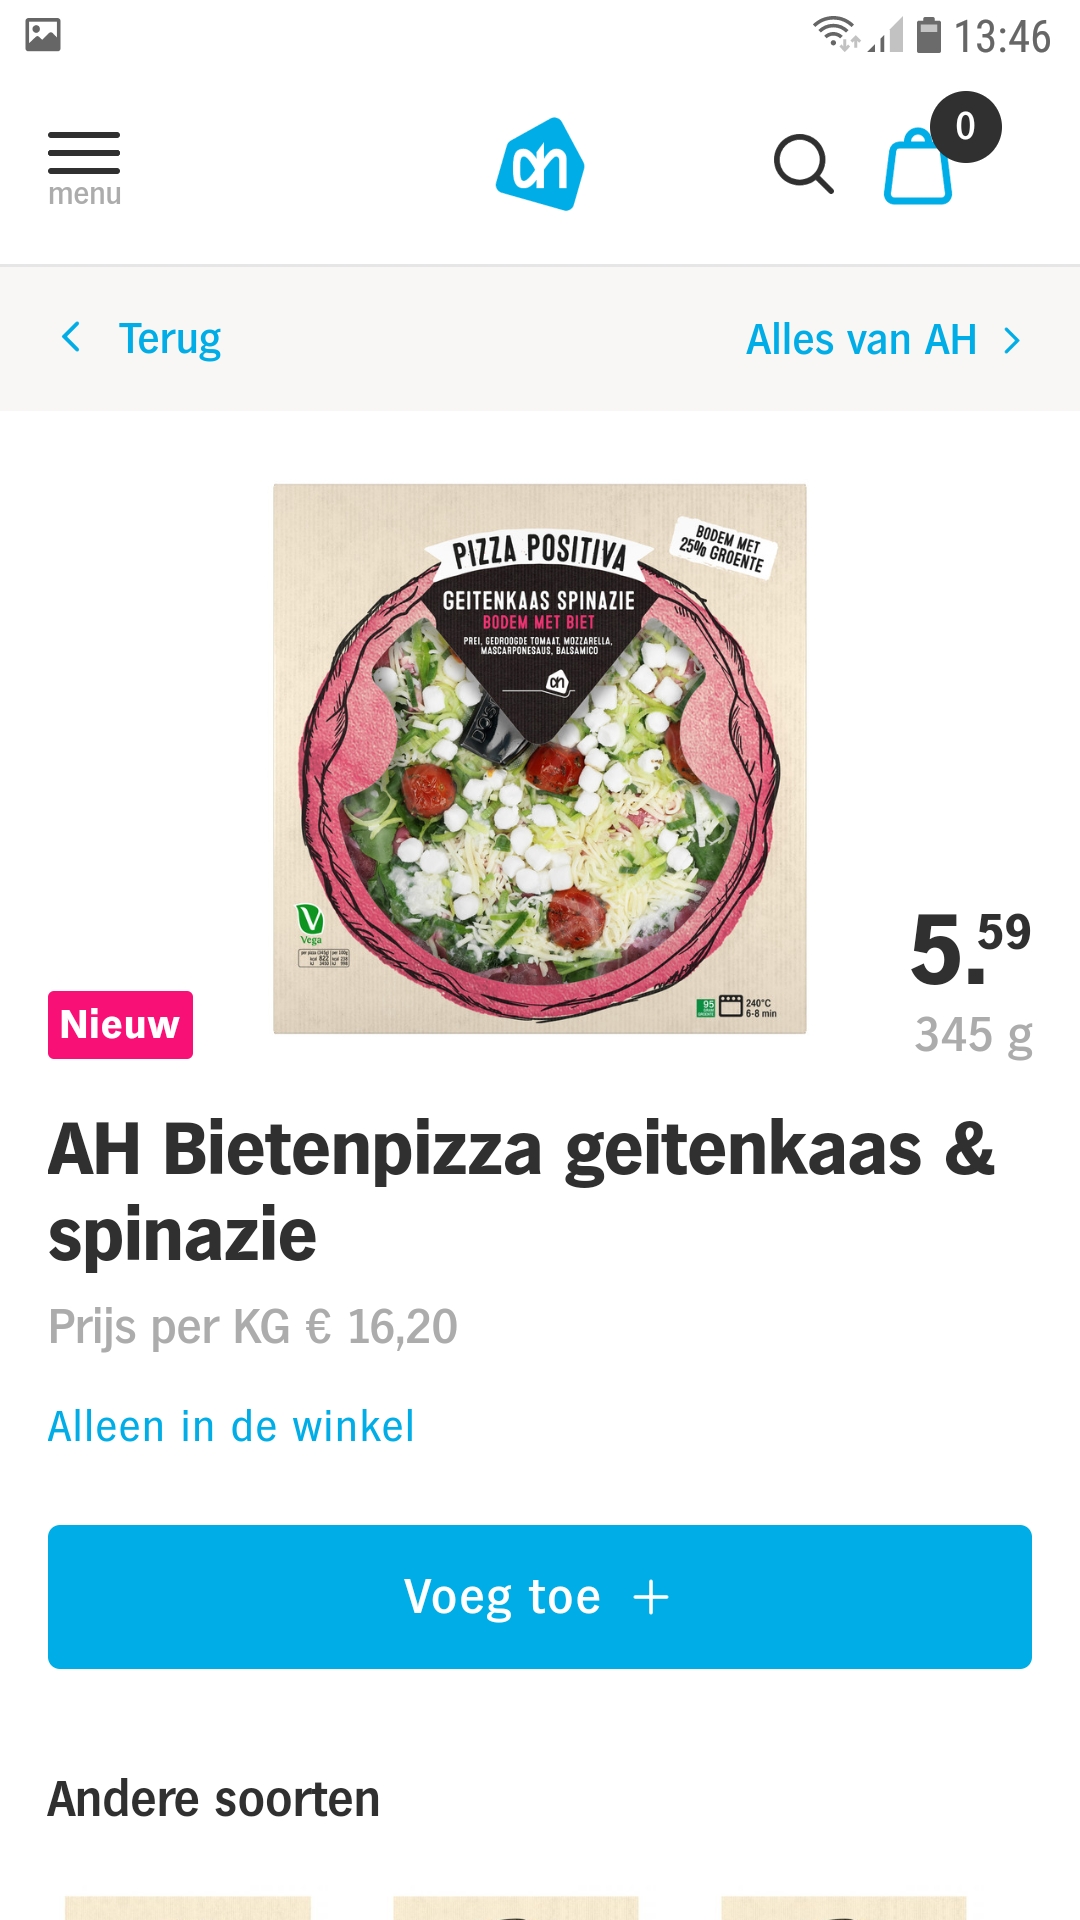Go back with Terug link
1080x1920 pixels.
169,339
